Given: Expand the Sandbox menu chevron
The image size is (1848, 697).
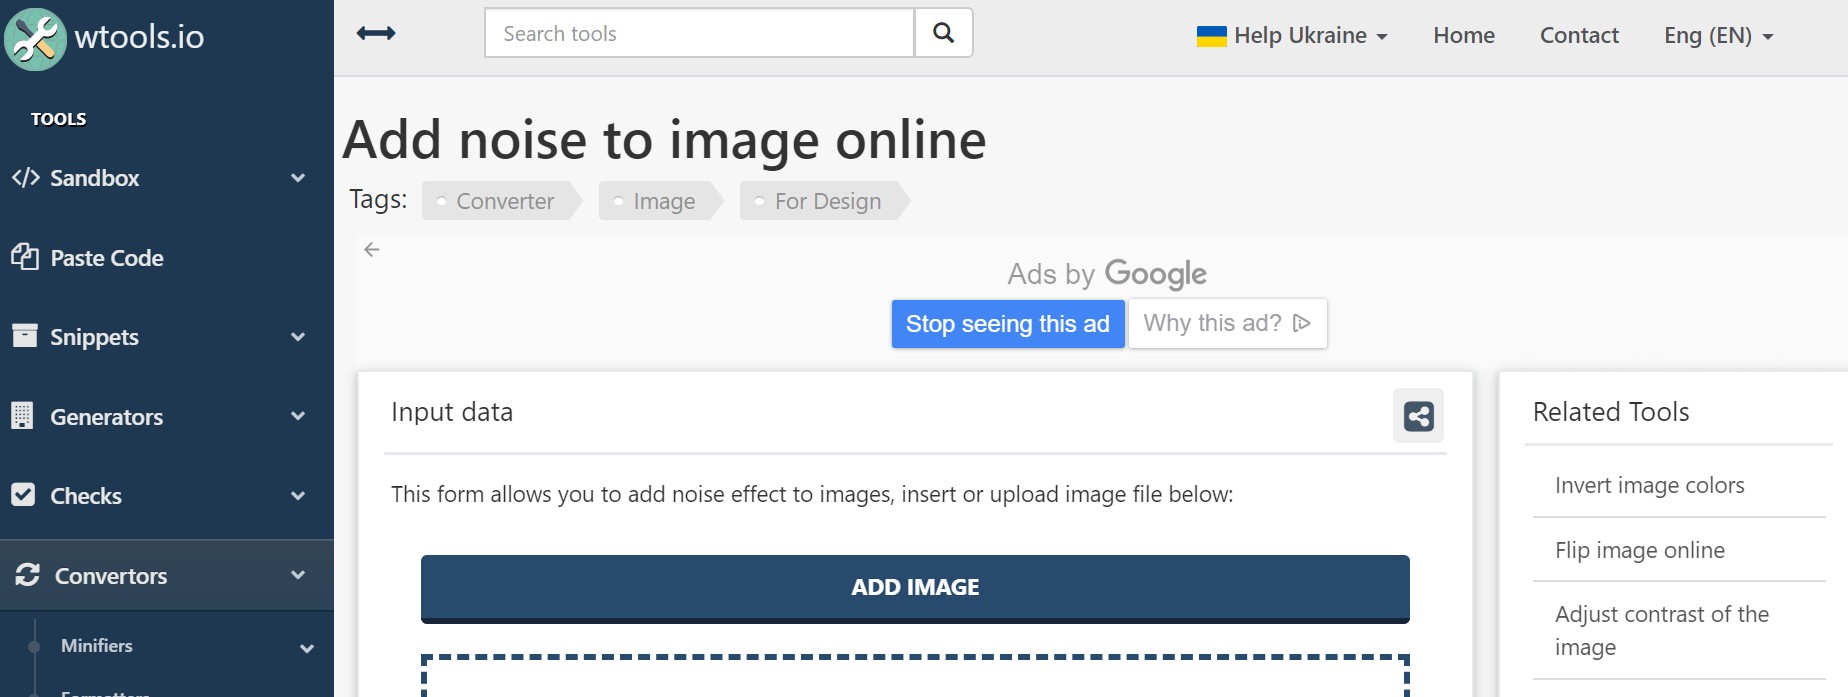Looking at the screenshot, I should [x=298, y=178].
